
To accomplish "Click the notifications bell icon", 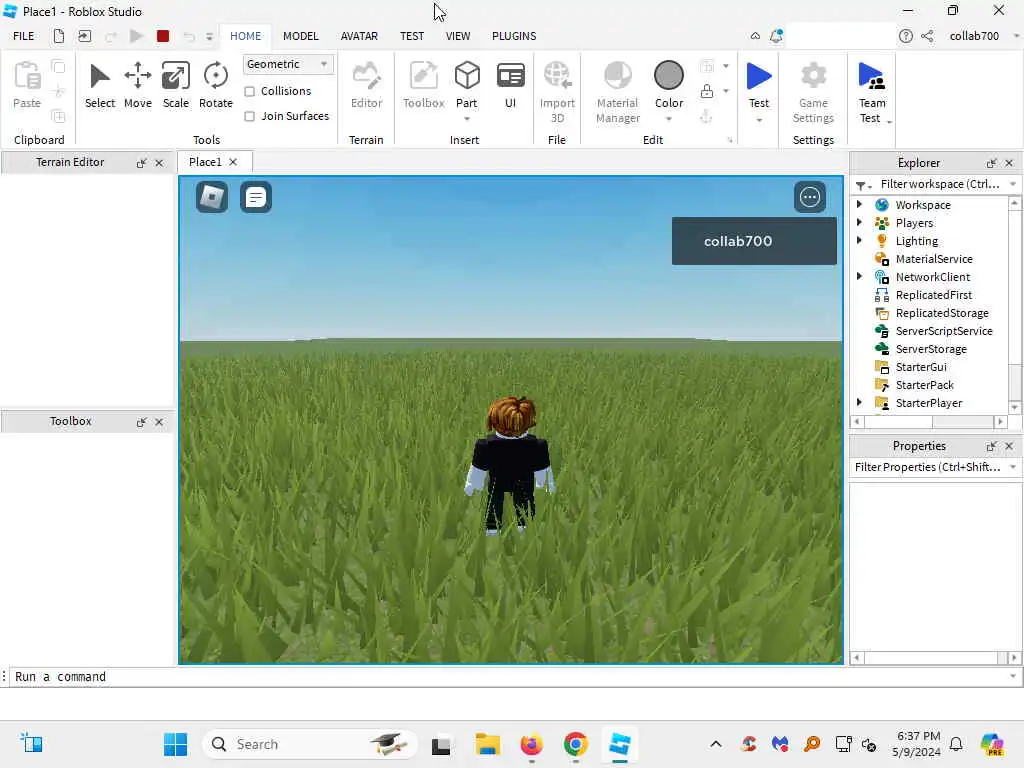I will point(776,36).
